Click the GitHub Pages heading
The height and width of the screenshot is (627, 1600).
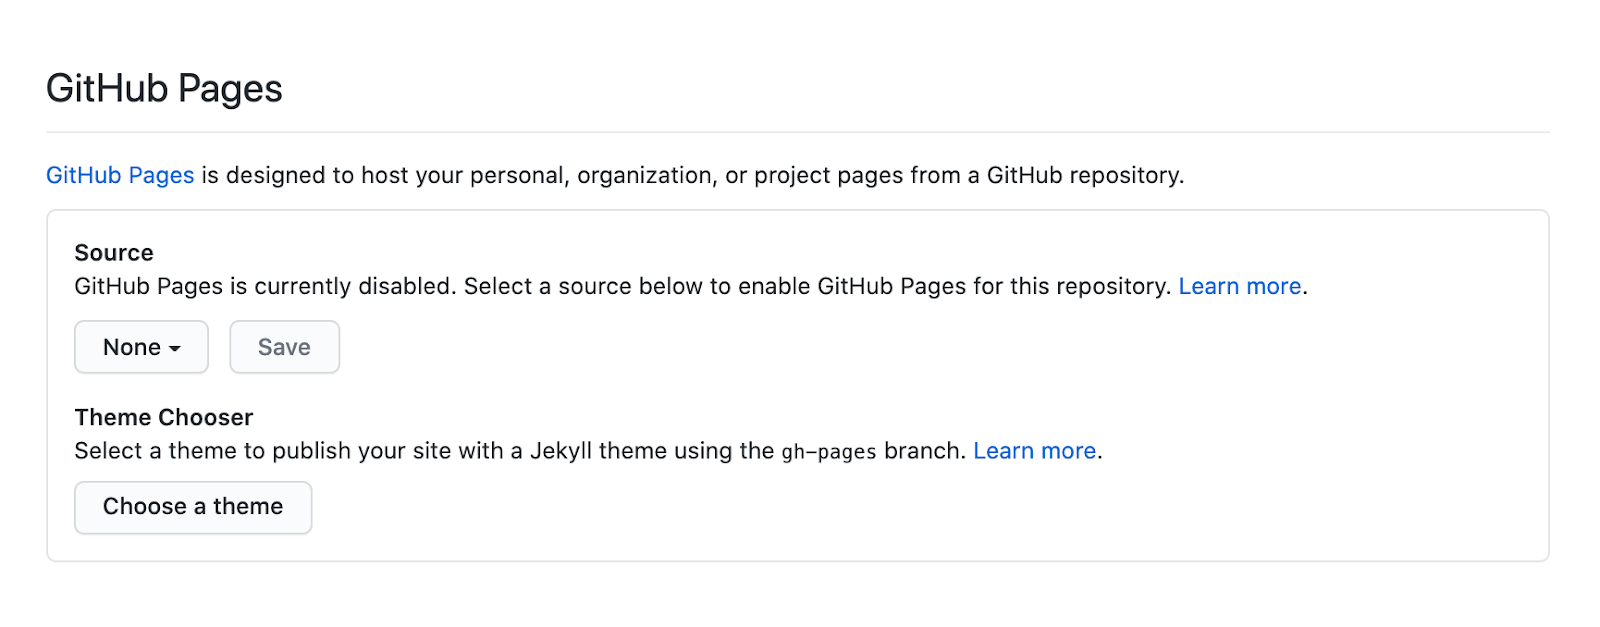point(164,88)
